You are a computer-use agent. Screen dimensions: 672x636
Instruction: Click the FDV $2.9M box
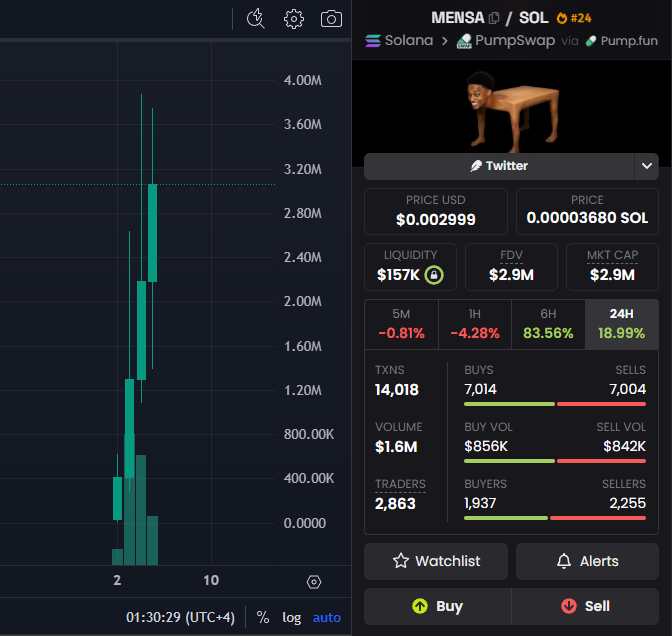point(511,267)
